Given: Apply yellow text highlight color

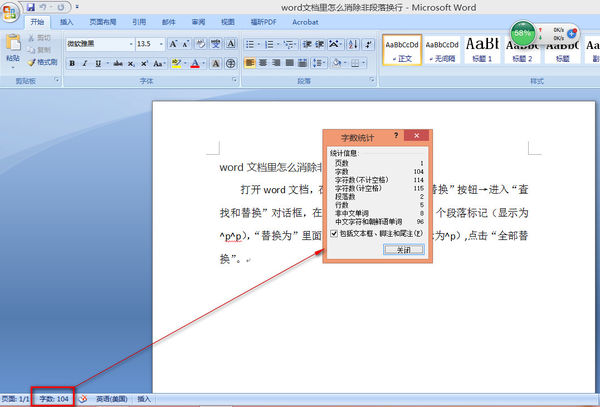Looking at the screenshot, I should (x=176, y=63).
